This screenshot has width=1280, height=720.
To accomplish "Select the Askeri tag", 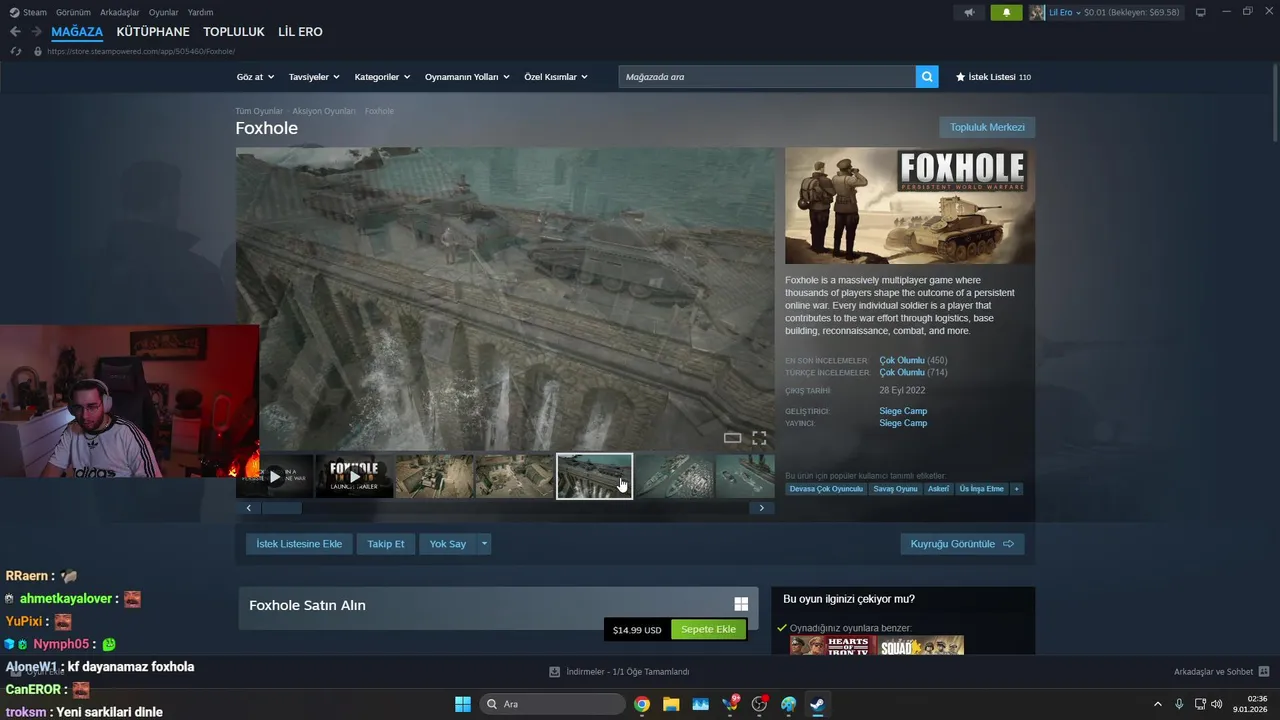I will [938, 489].
